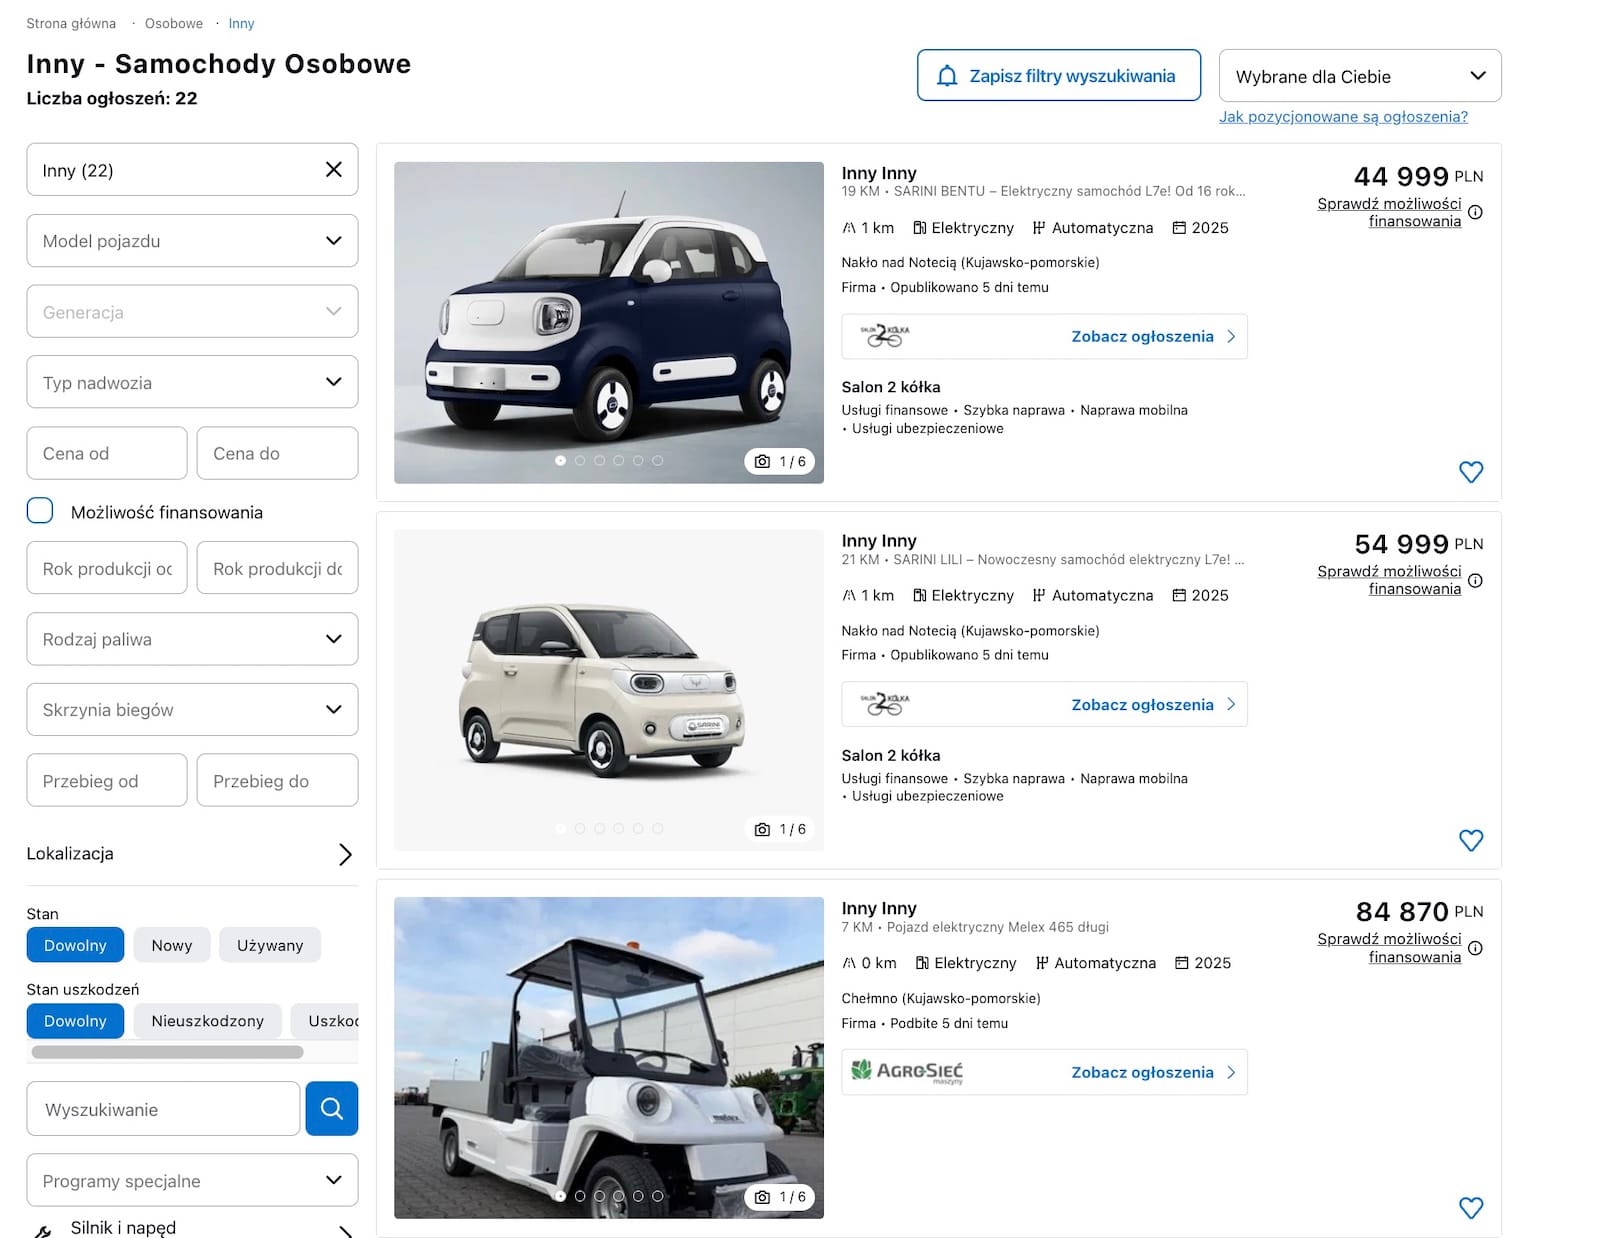This screenshot has width=1600, height=1238.
Task: Open the beige SARINI LILI car photo
Action: click(x=608, y=690)
